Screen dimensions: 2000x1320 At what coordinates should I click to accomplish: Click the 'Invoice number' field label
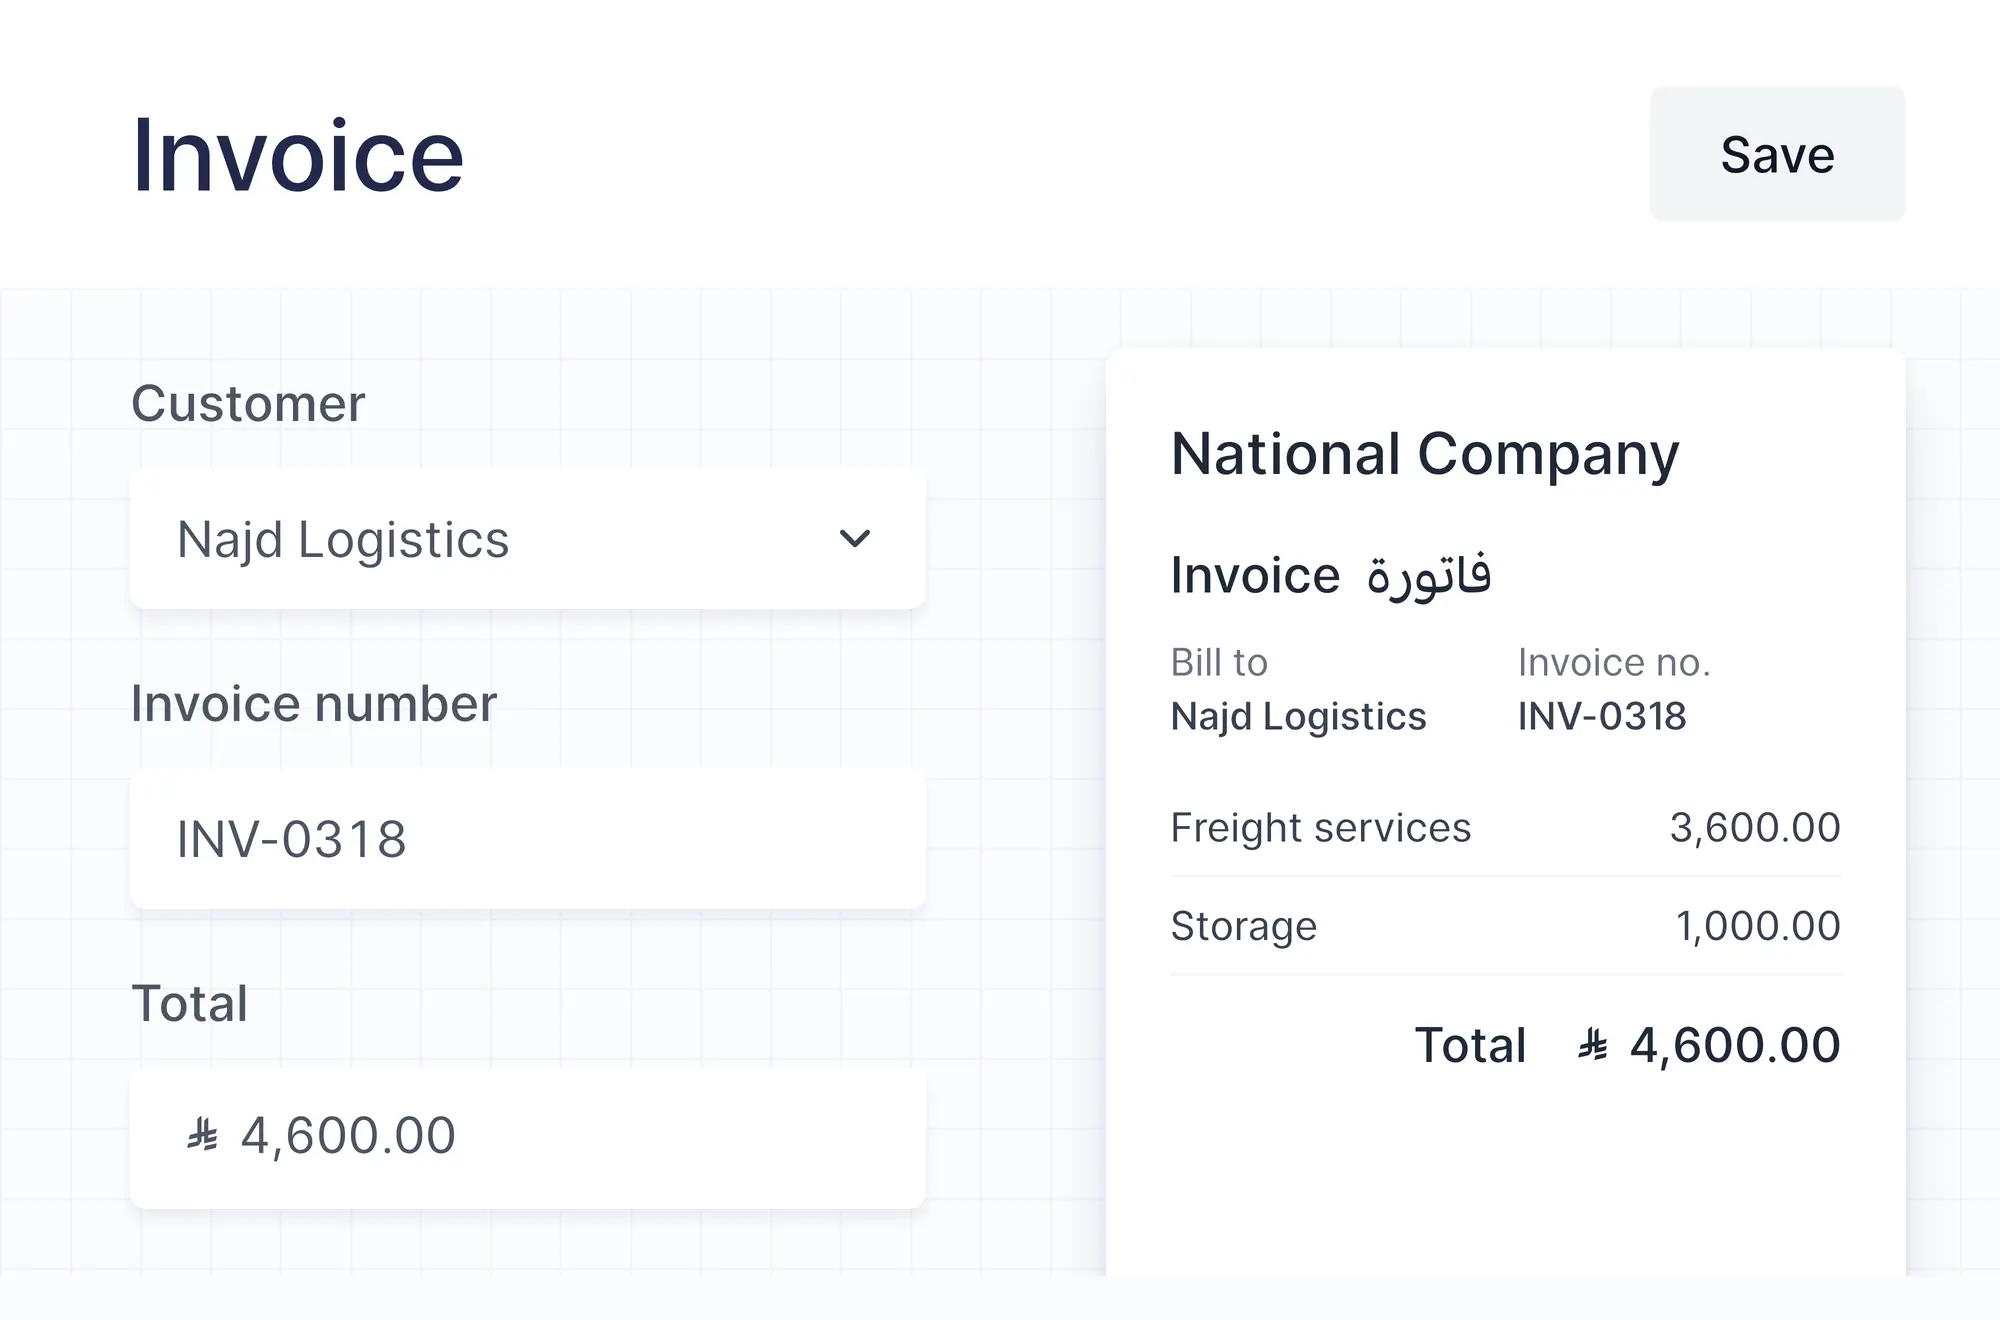(314, 704)
